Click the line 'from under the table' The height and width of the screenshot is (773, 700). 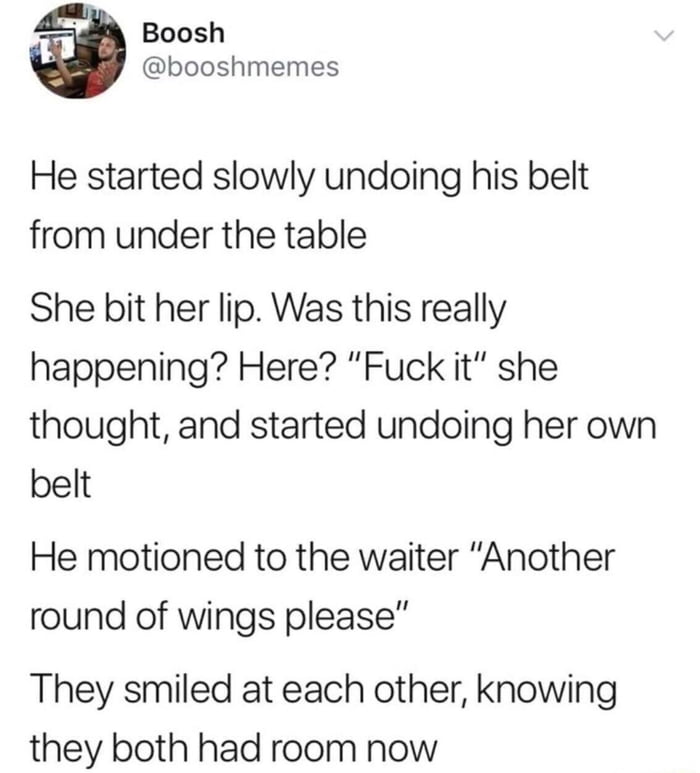199,236
